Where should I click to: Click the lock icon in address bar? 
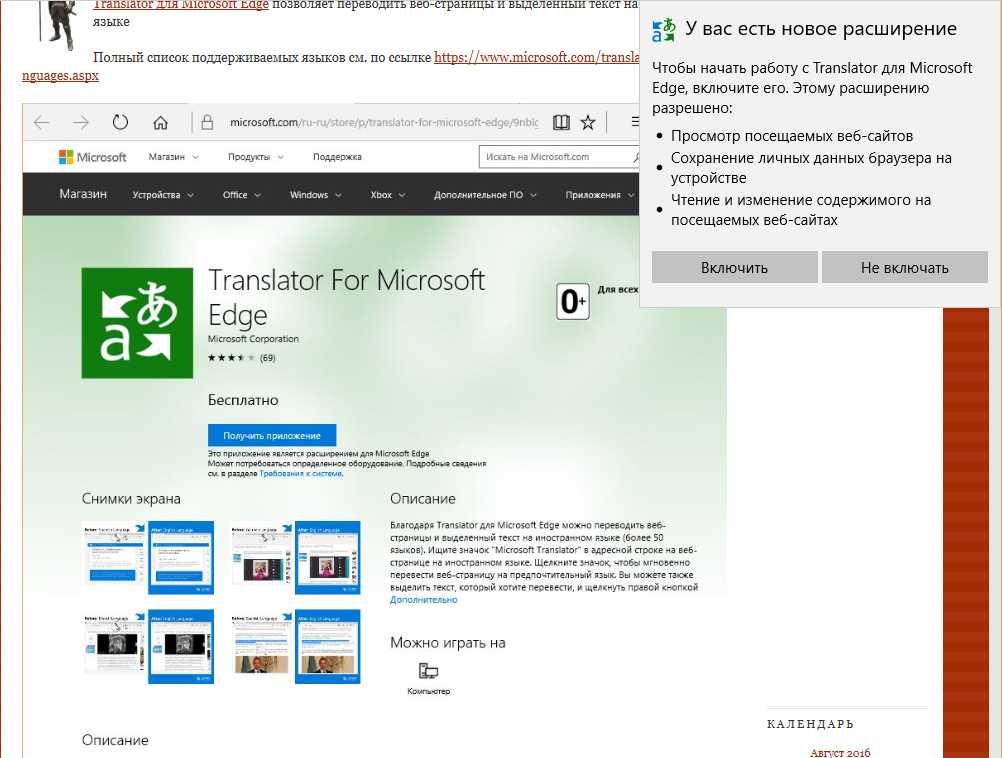pyautogui.click(x=205, y=121)
